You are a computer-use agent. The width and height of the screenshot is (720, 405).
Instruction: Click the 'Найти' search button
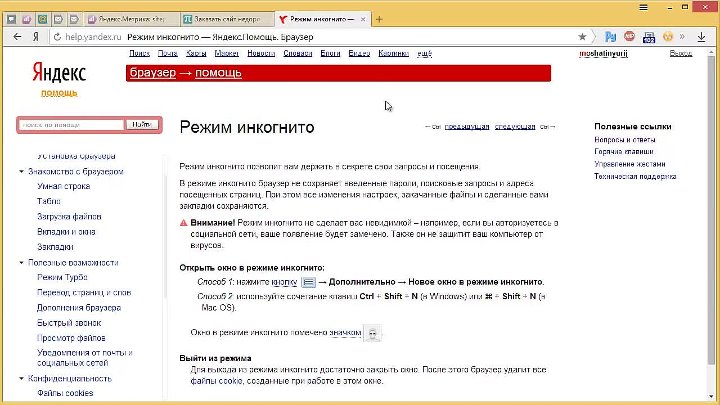click(x=142, y=125)
